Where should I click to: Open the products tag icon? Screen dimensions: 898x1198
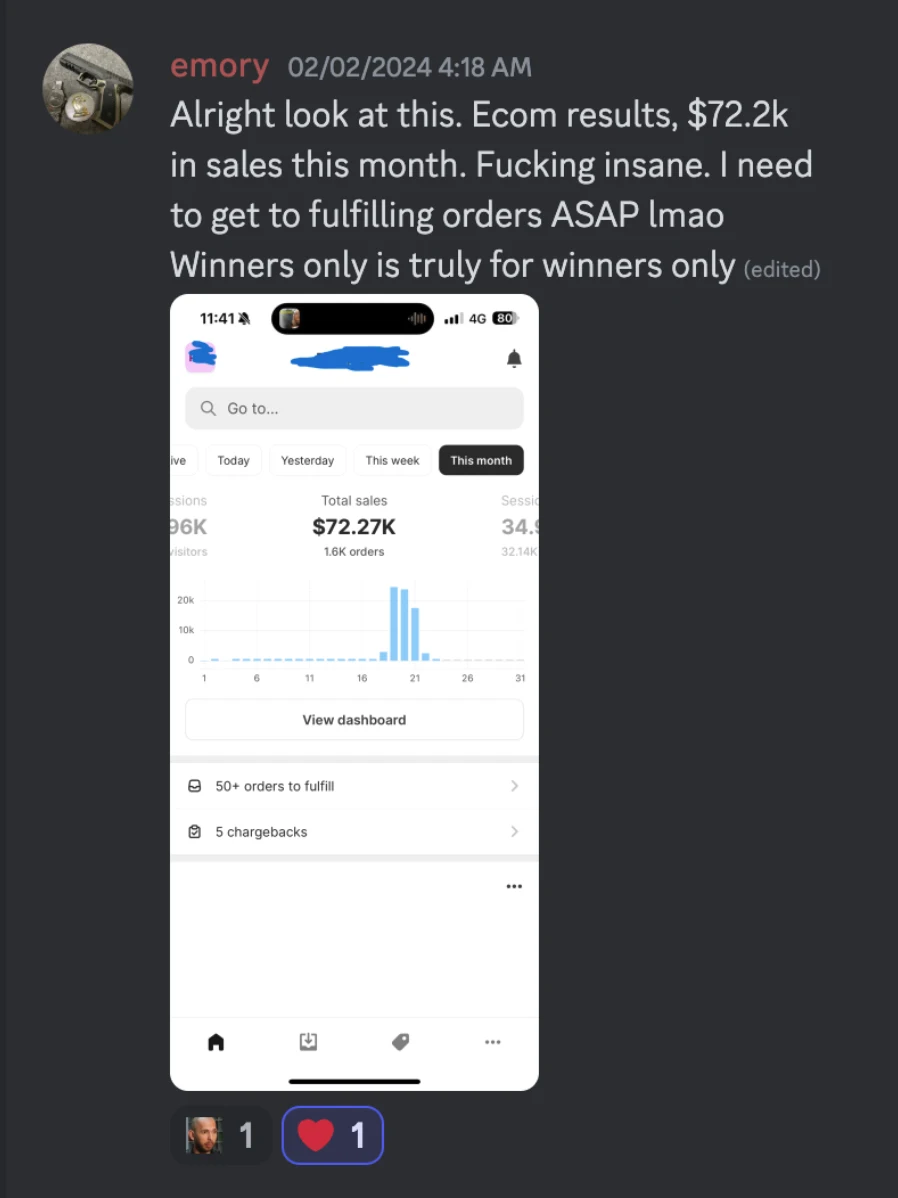[400, 1042]
